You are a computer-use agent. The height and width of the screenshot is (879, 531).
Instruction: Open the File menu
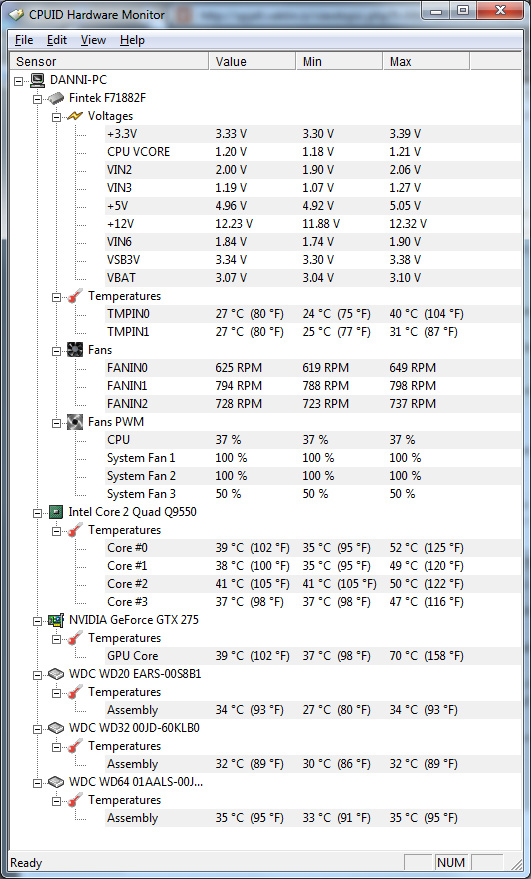(24, 40)
